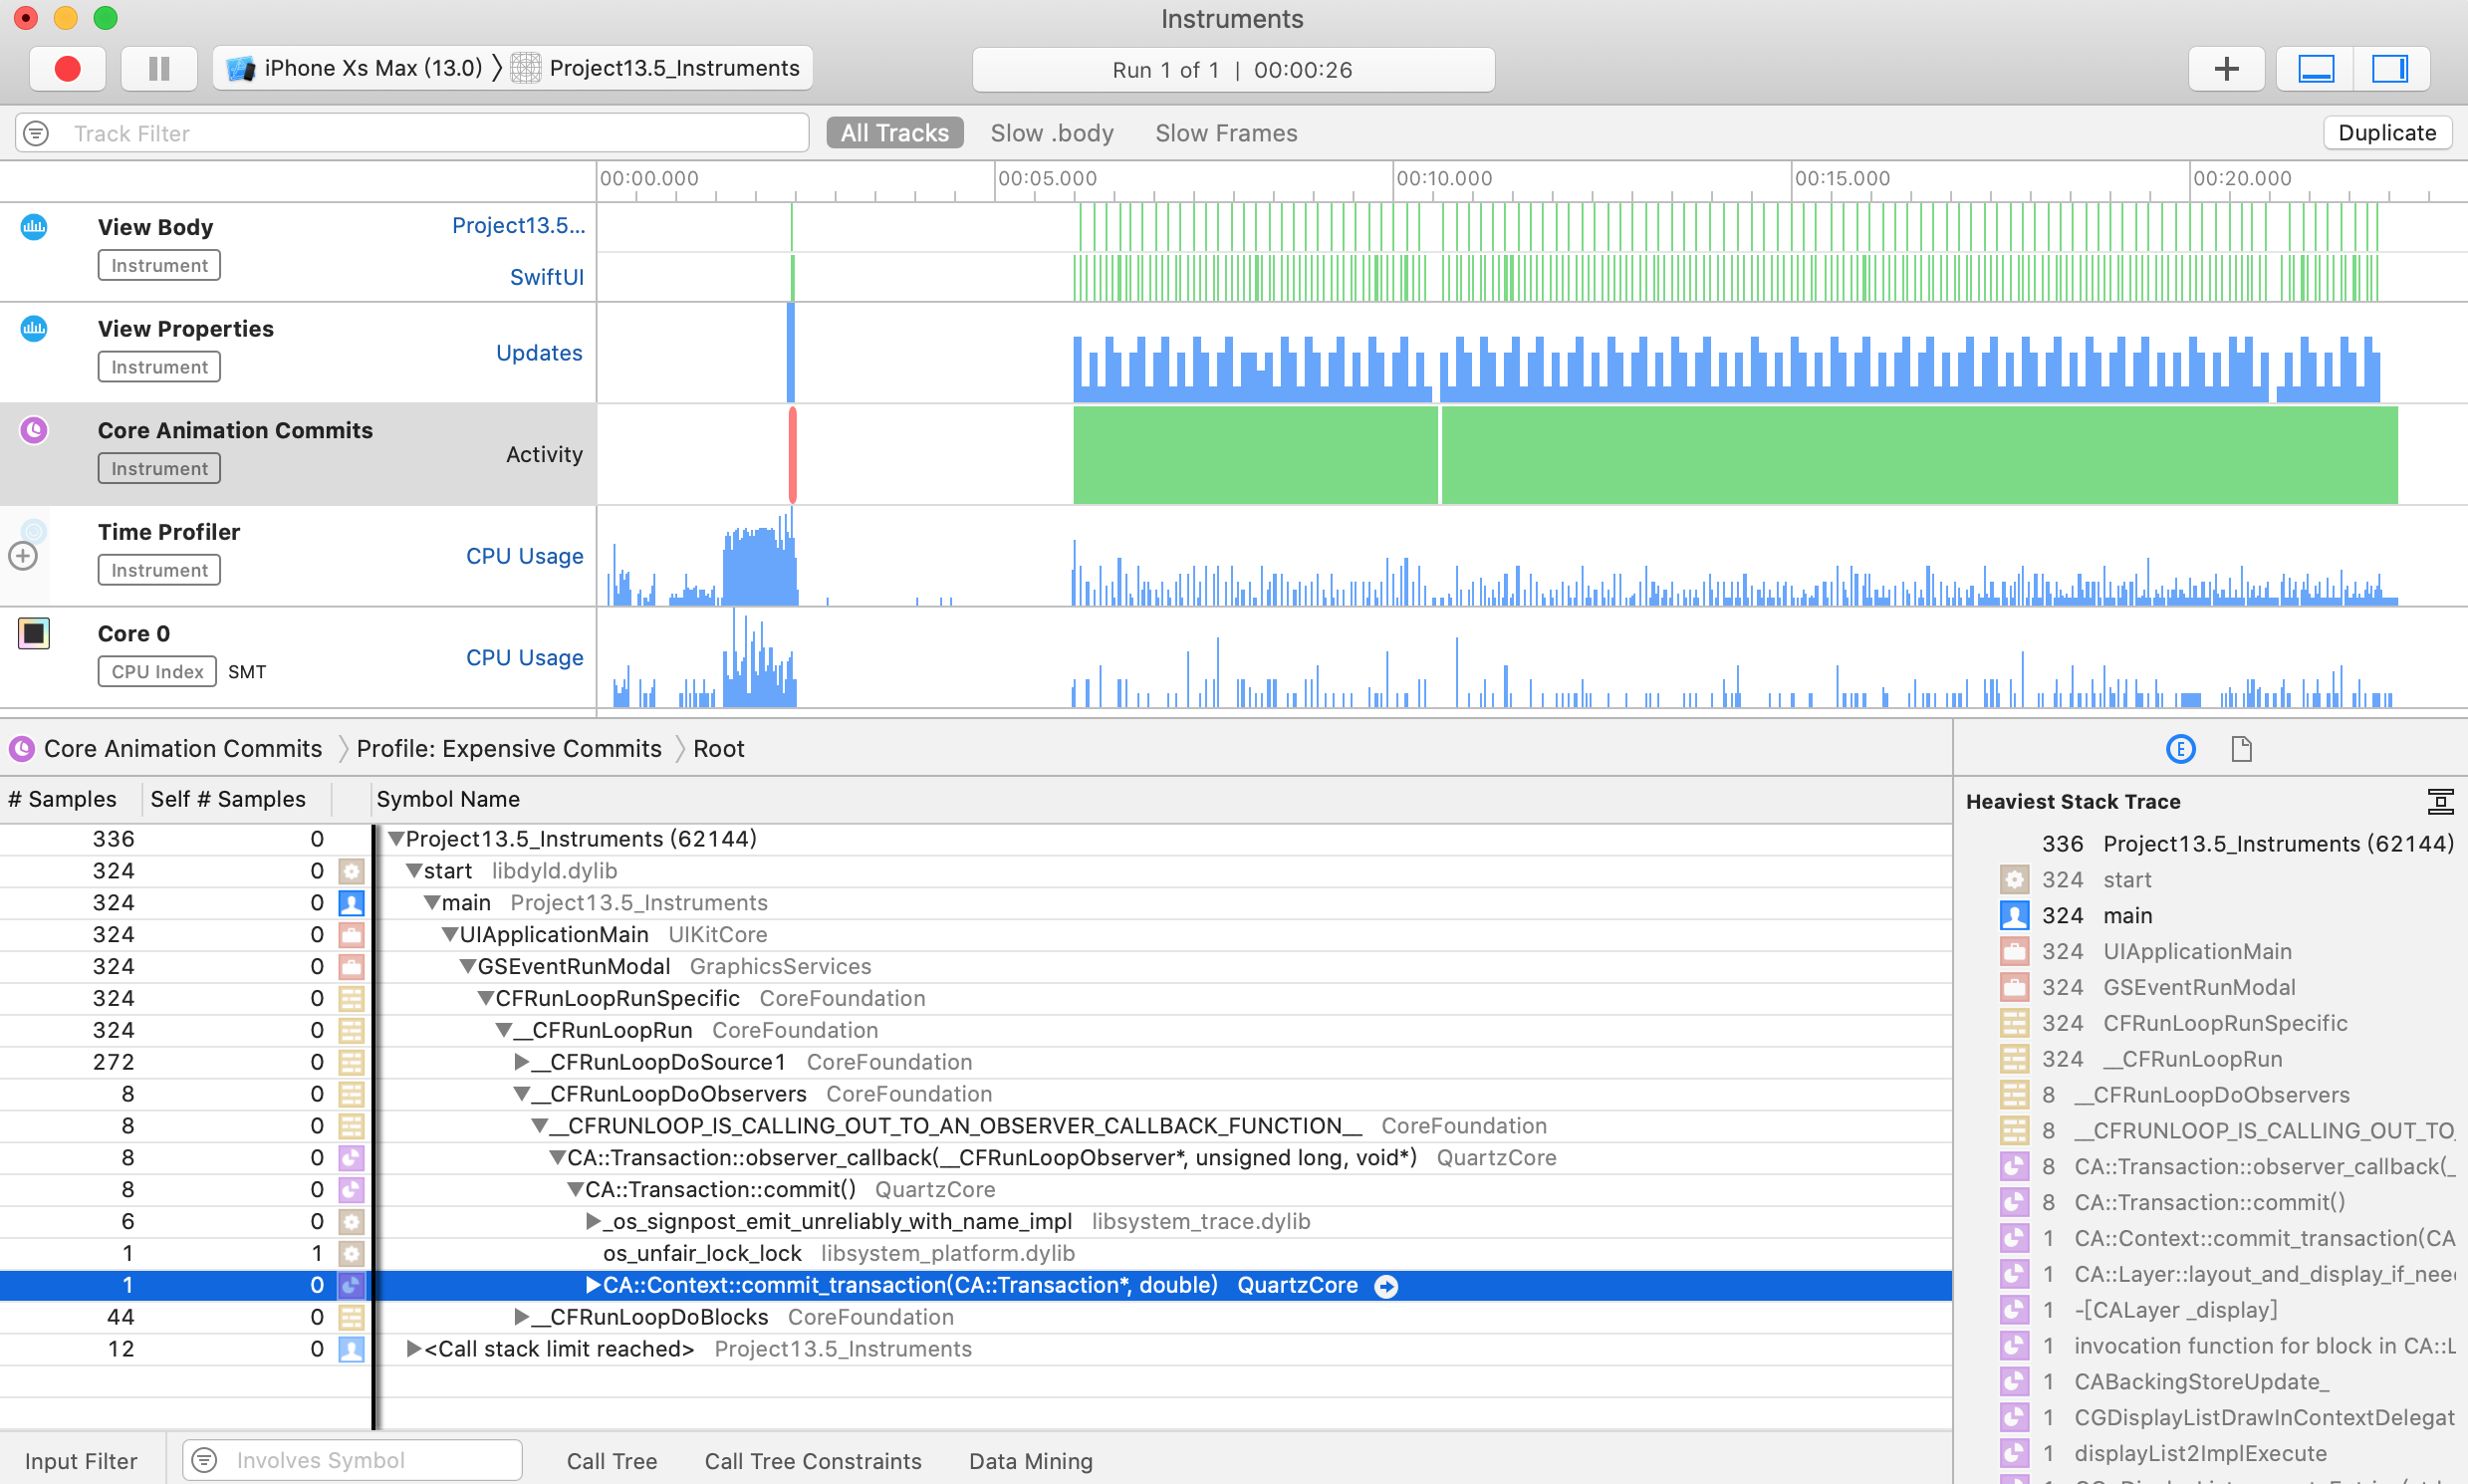Collapse the main tree node
Screen dimensions: 2468x1484
pos(432,903)
